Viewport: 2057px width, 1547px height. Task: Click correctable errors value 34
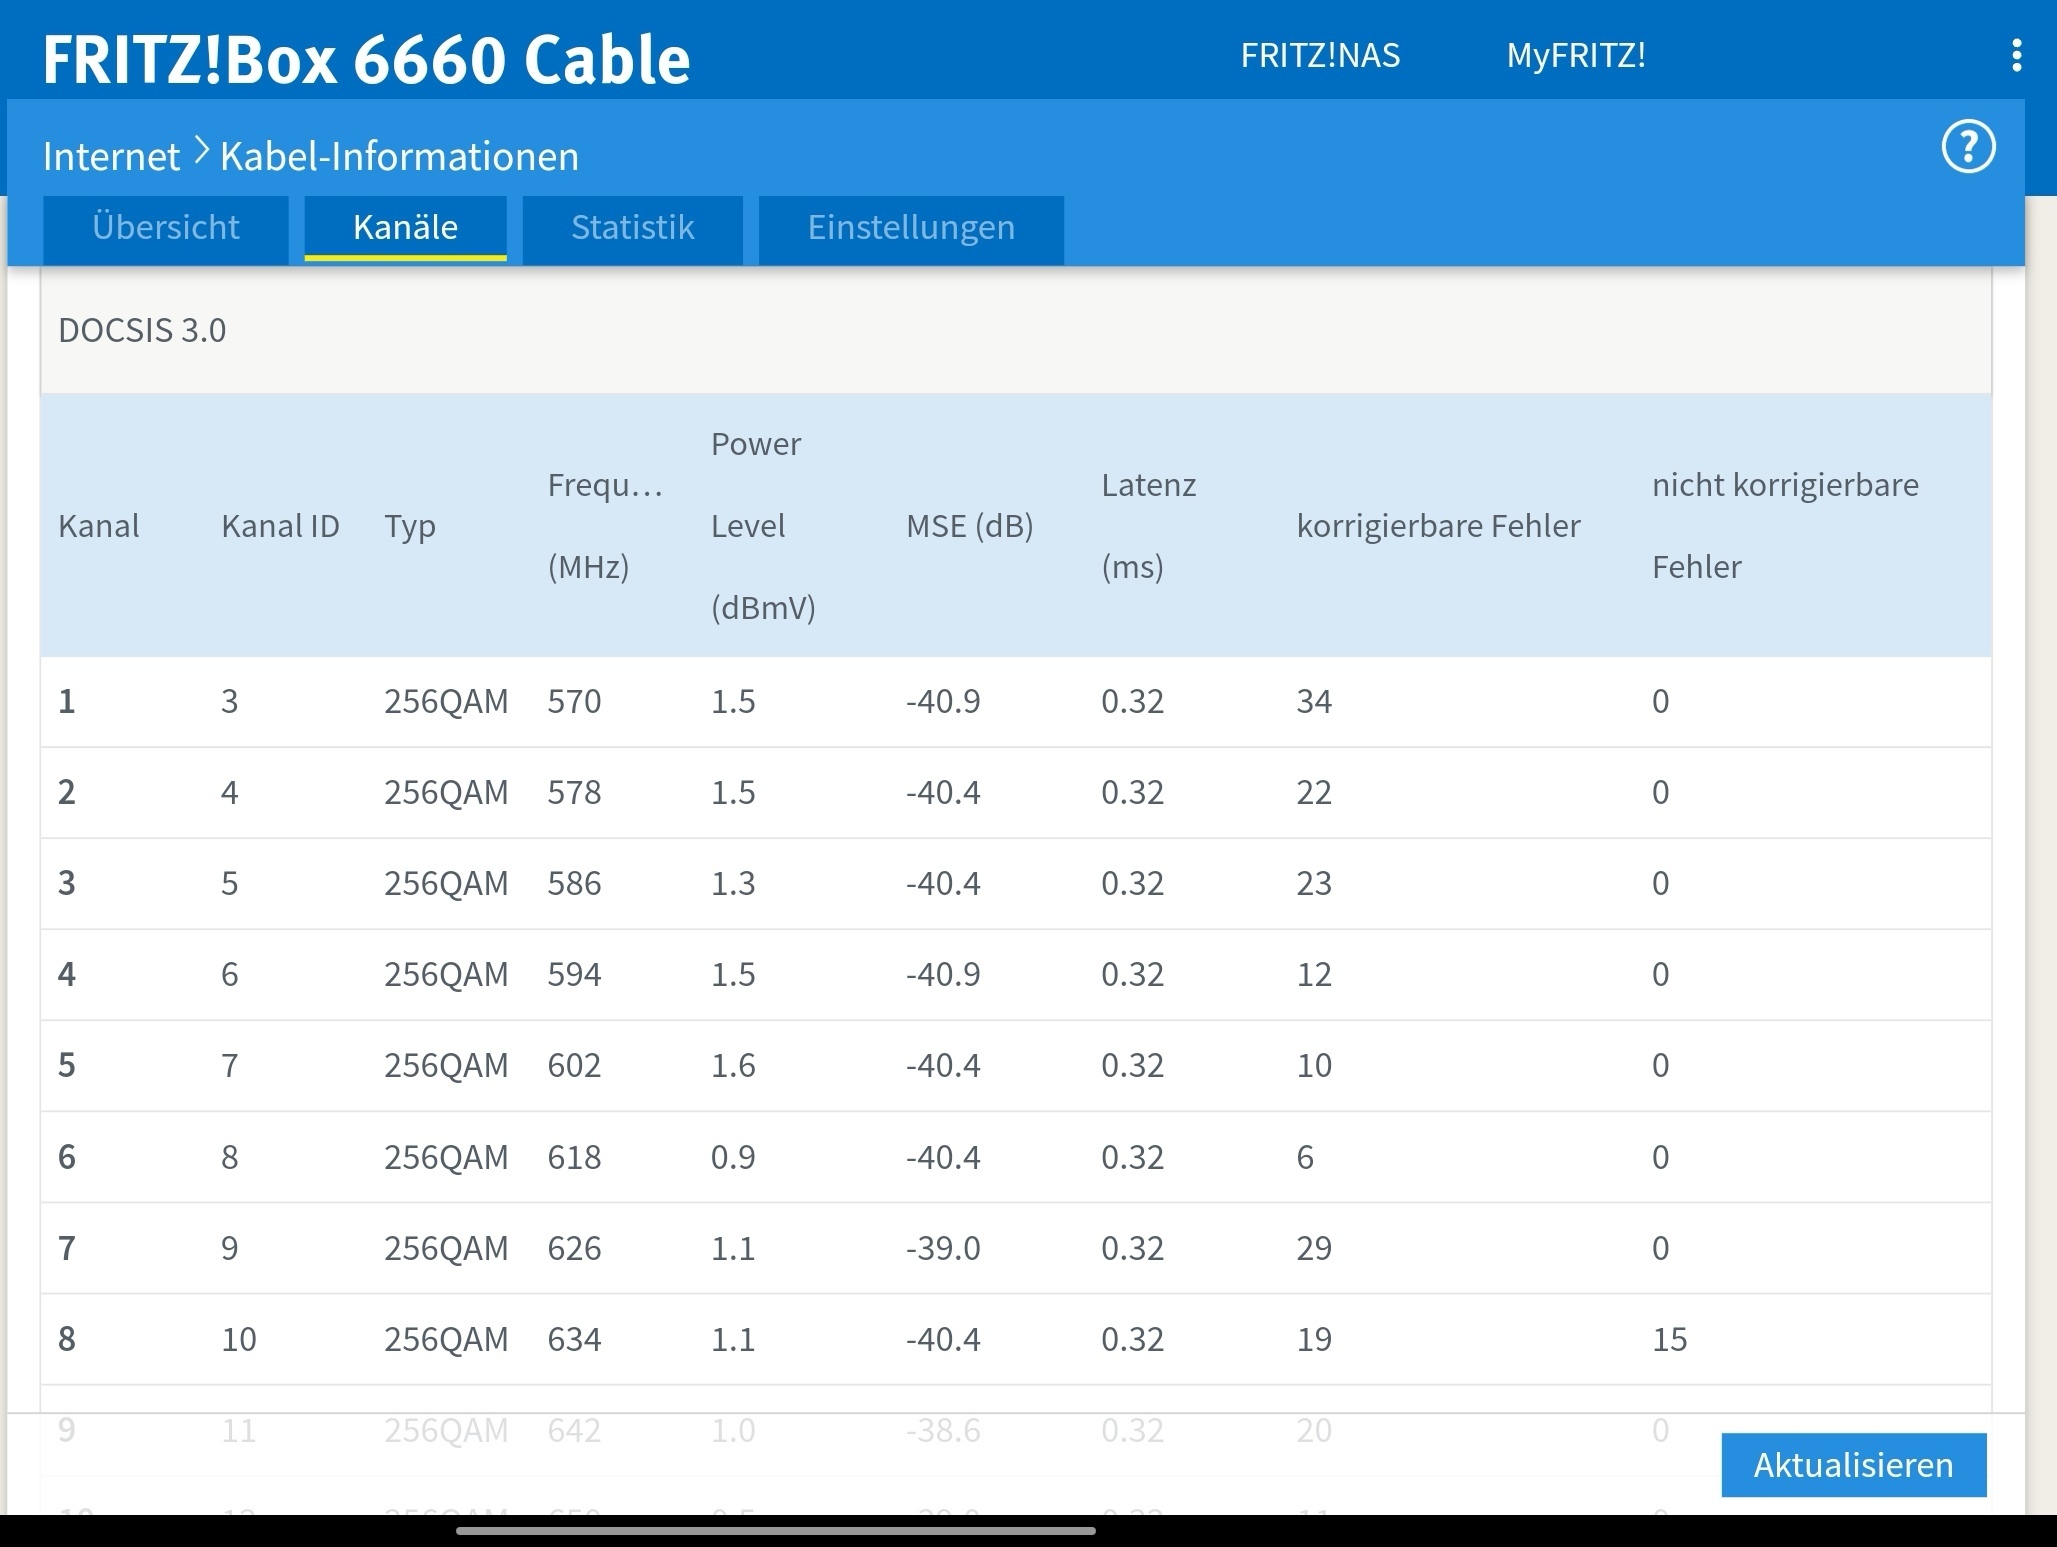[1314, 702]
